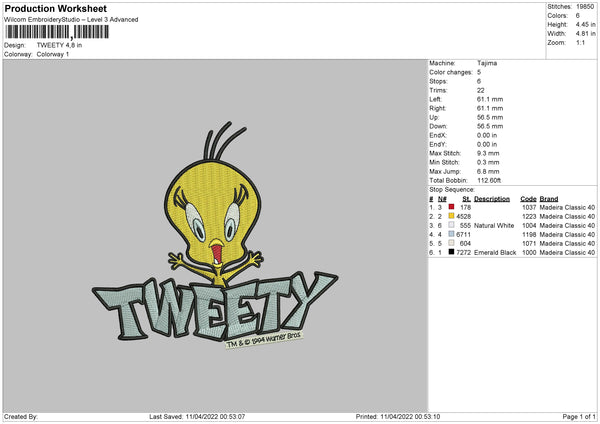Click the Min Stitch value 0.3 mm
Screen dimensions: 600x424
click(x=488, y=162)
